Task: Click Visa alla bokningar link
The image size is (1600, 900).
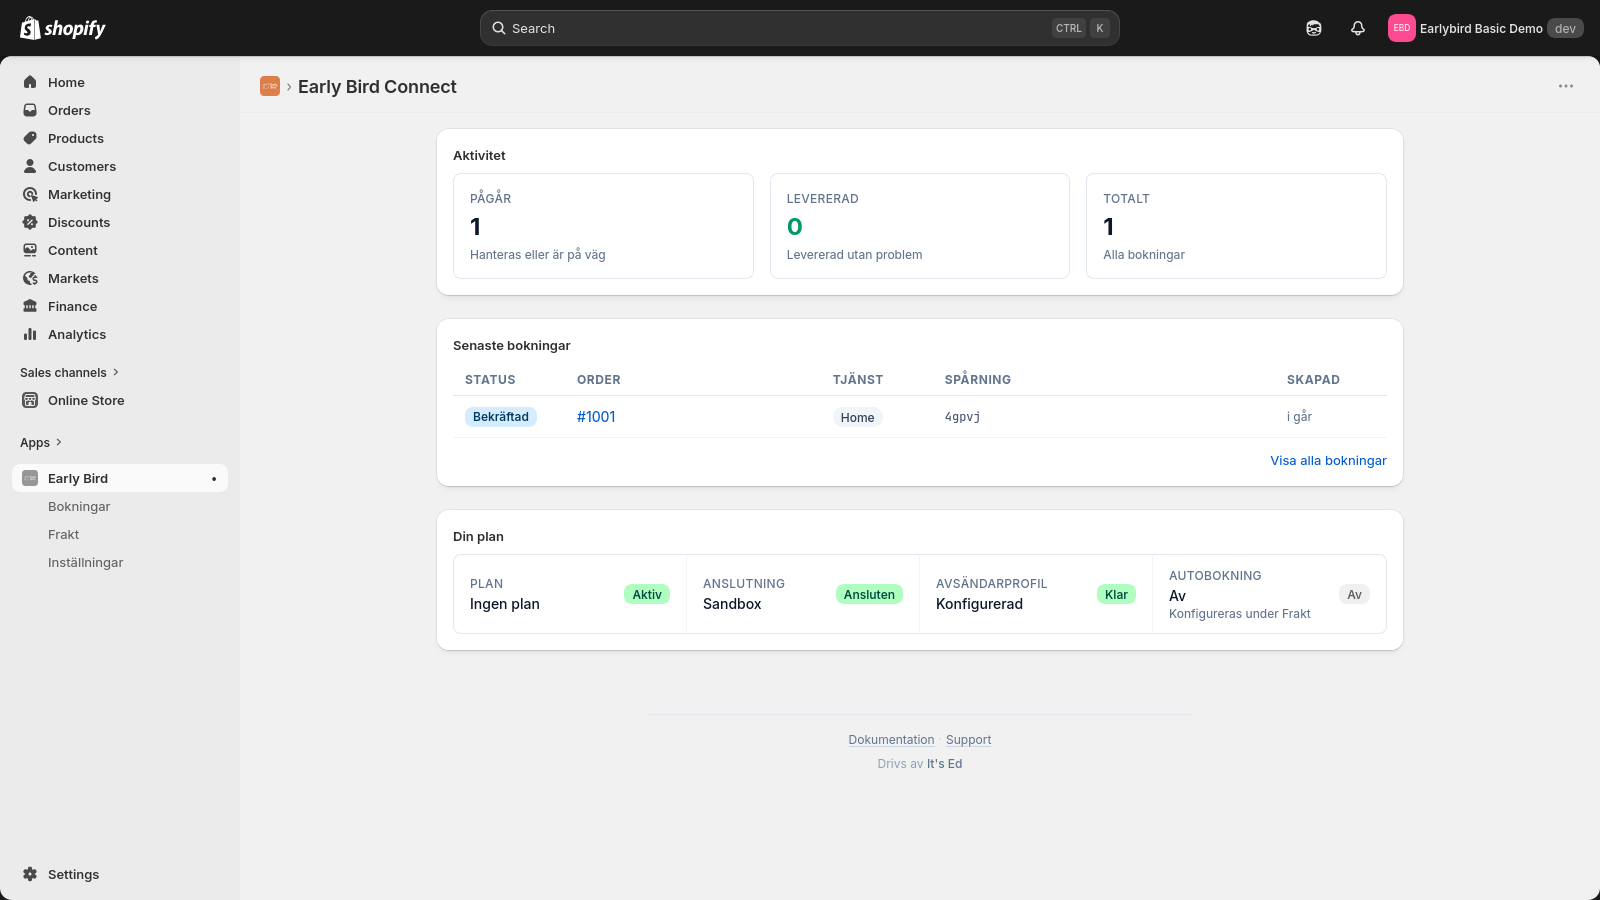Action: tap(1328, 461)
